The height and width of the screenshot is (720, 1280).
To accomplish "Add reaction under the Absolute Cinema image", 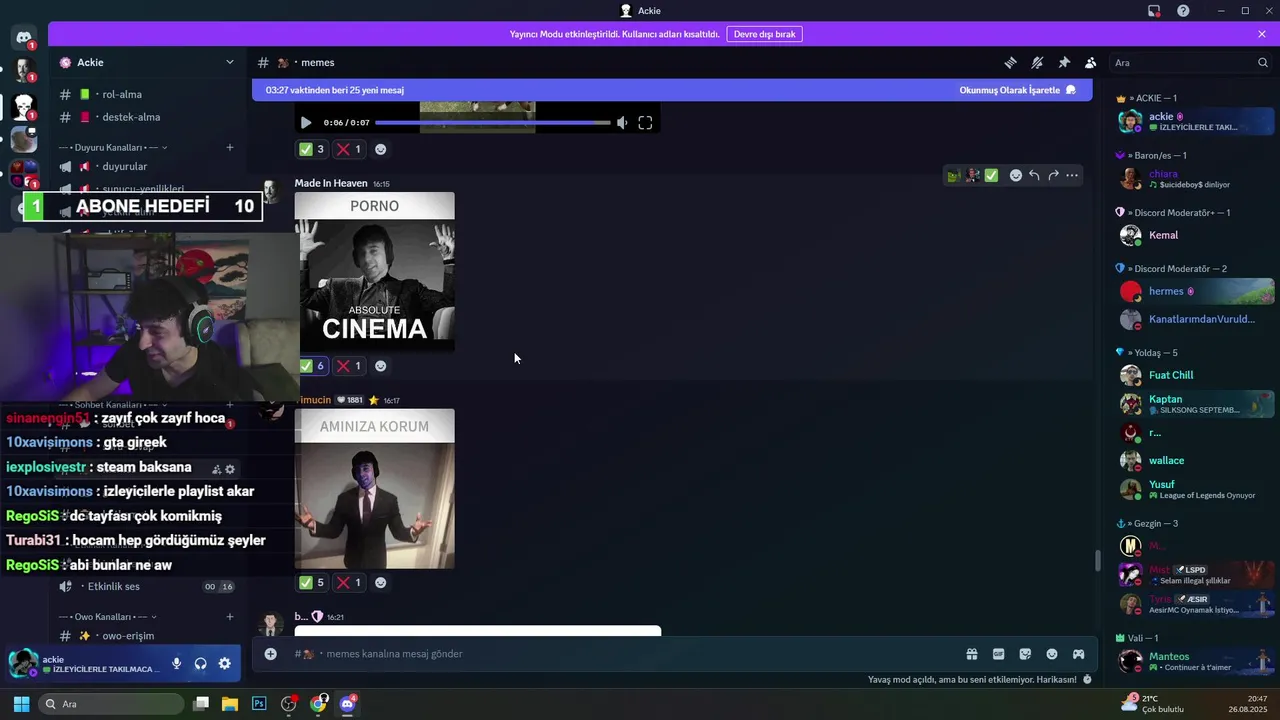I will click(x=380, y=366).
